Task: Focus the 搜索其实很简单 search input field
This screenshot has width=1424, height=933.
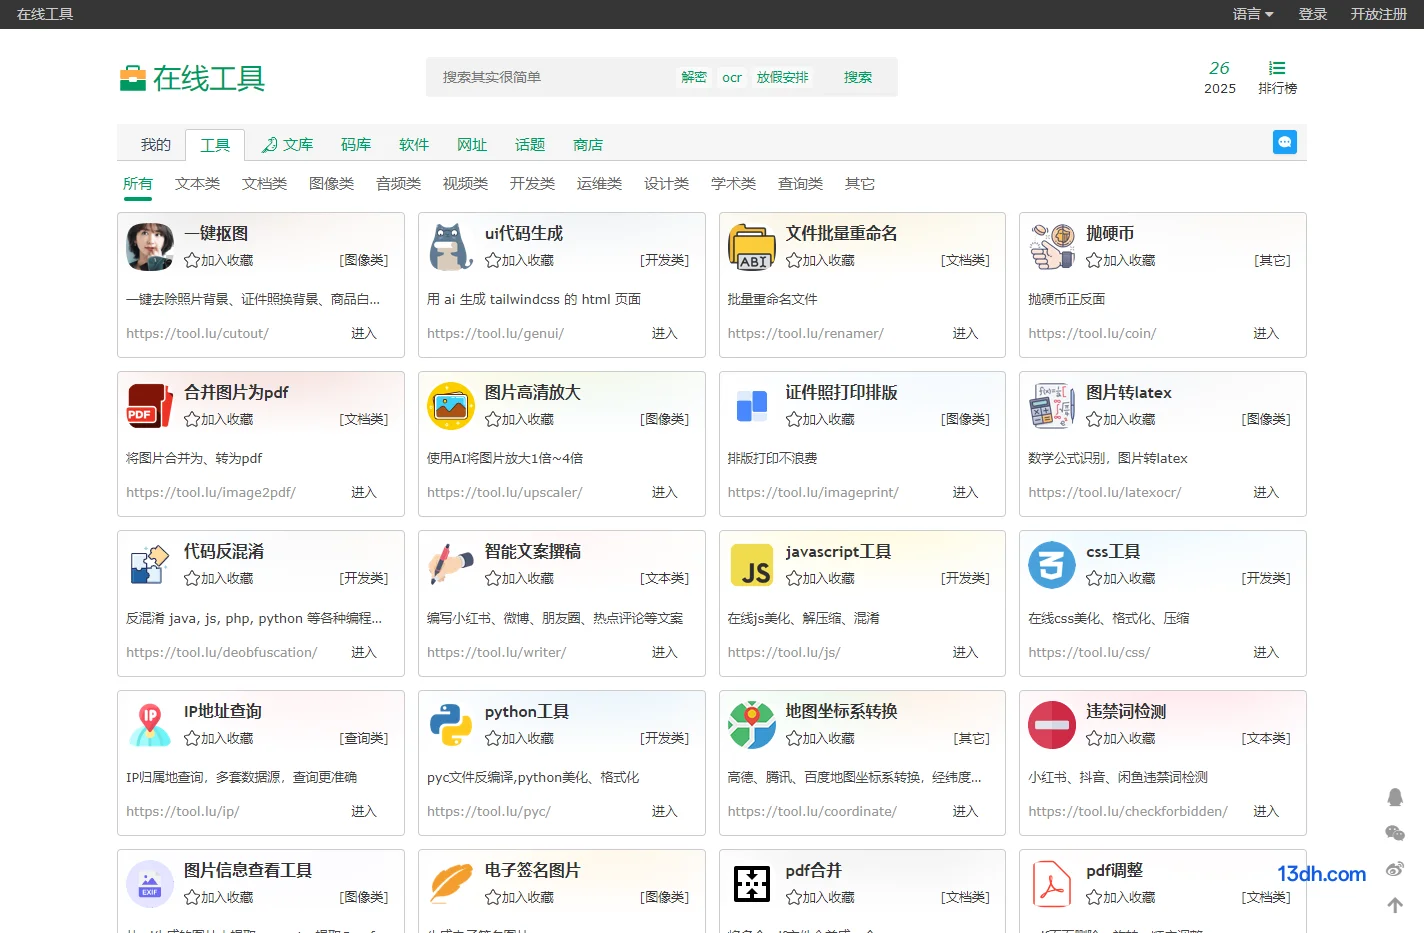Action: 550,77
